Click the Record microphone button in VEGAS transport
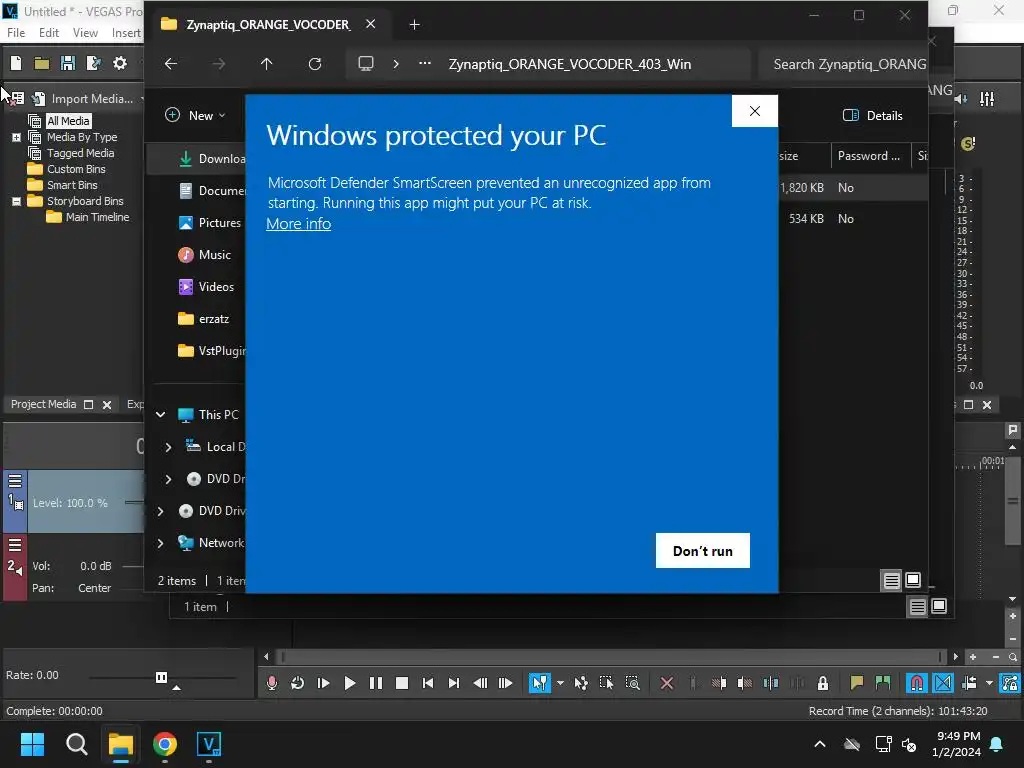Screen dimensions: 1024x768 (x=272, y=683)
